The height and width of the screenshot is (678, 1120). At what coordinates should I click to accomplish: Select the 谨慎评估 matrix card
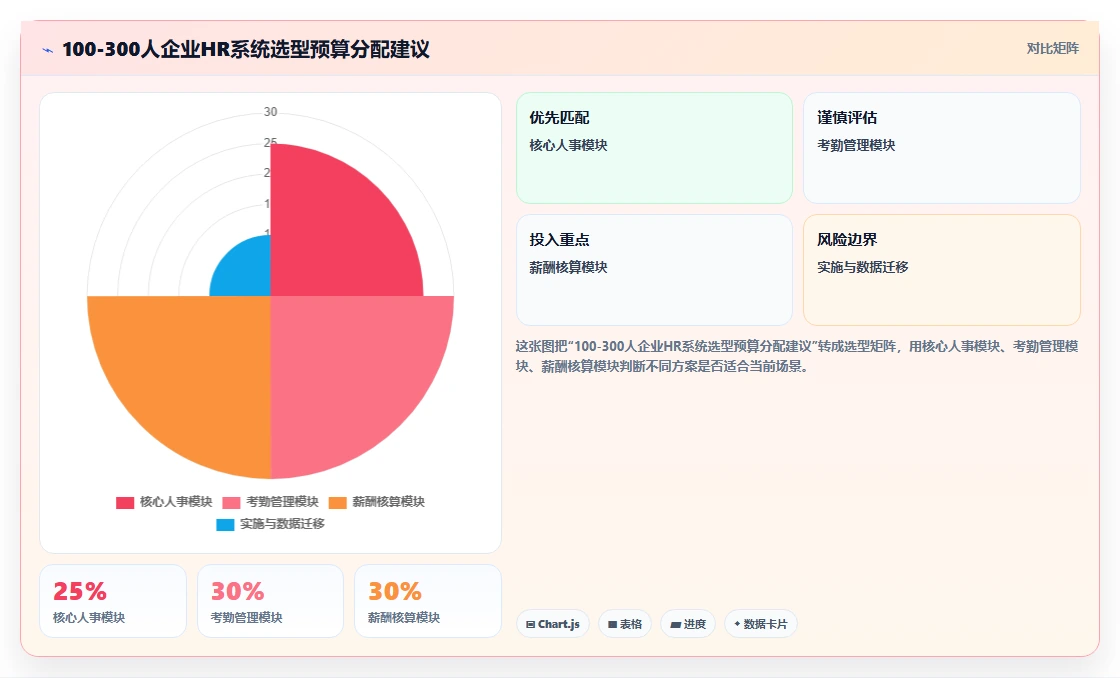[x=941, y=148]
